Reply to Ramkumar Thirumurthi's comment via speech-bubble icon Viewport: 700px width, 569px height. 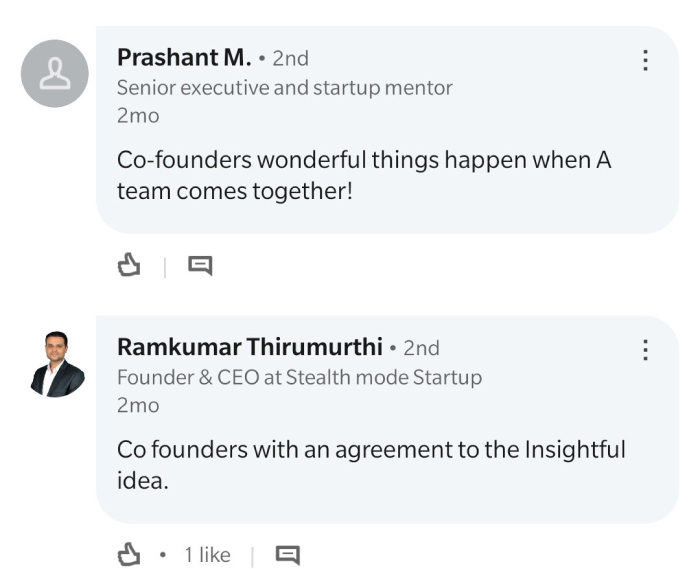coord(288,555)
